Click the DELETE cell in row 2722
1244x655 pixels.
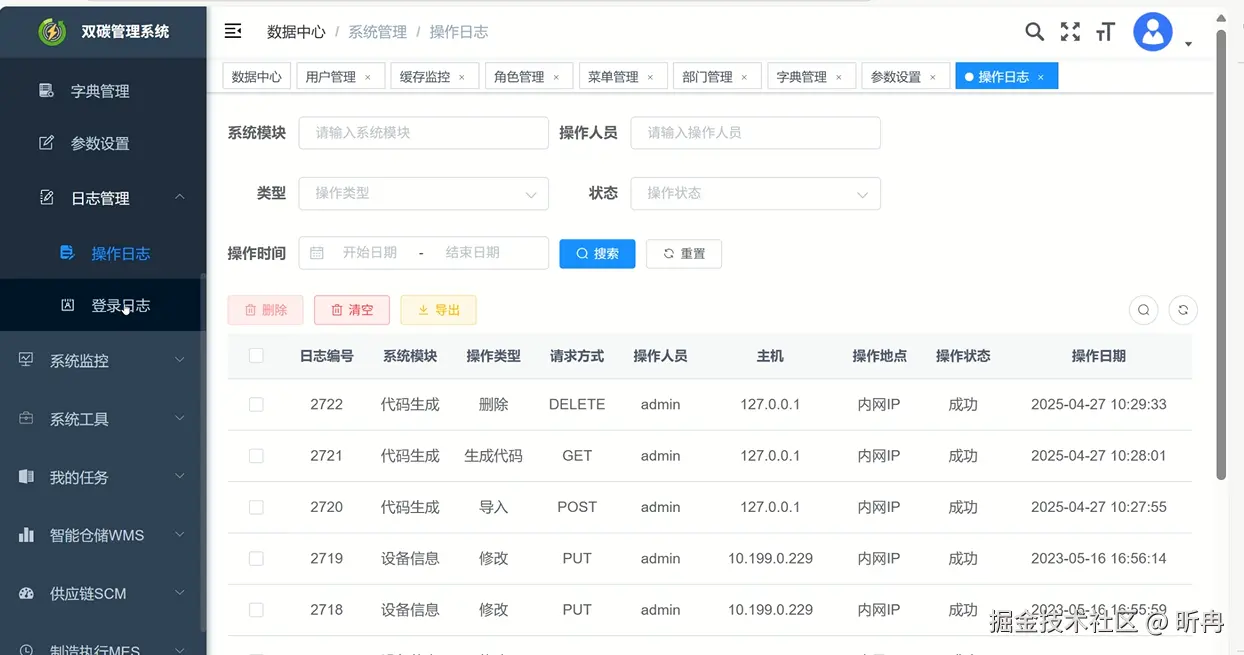577,404
